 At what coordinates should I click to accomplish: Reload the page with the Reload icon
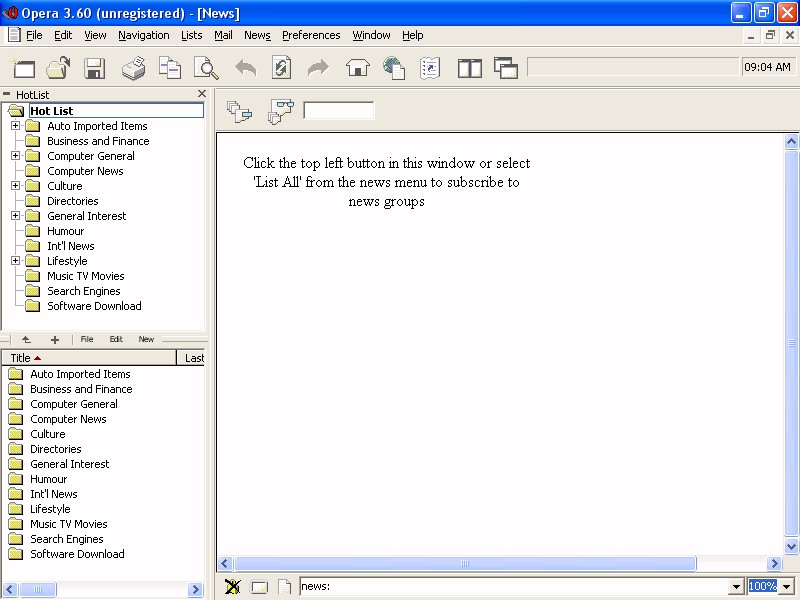click(x=281, y=68)
